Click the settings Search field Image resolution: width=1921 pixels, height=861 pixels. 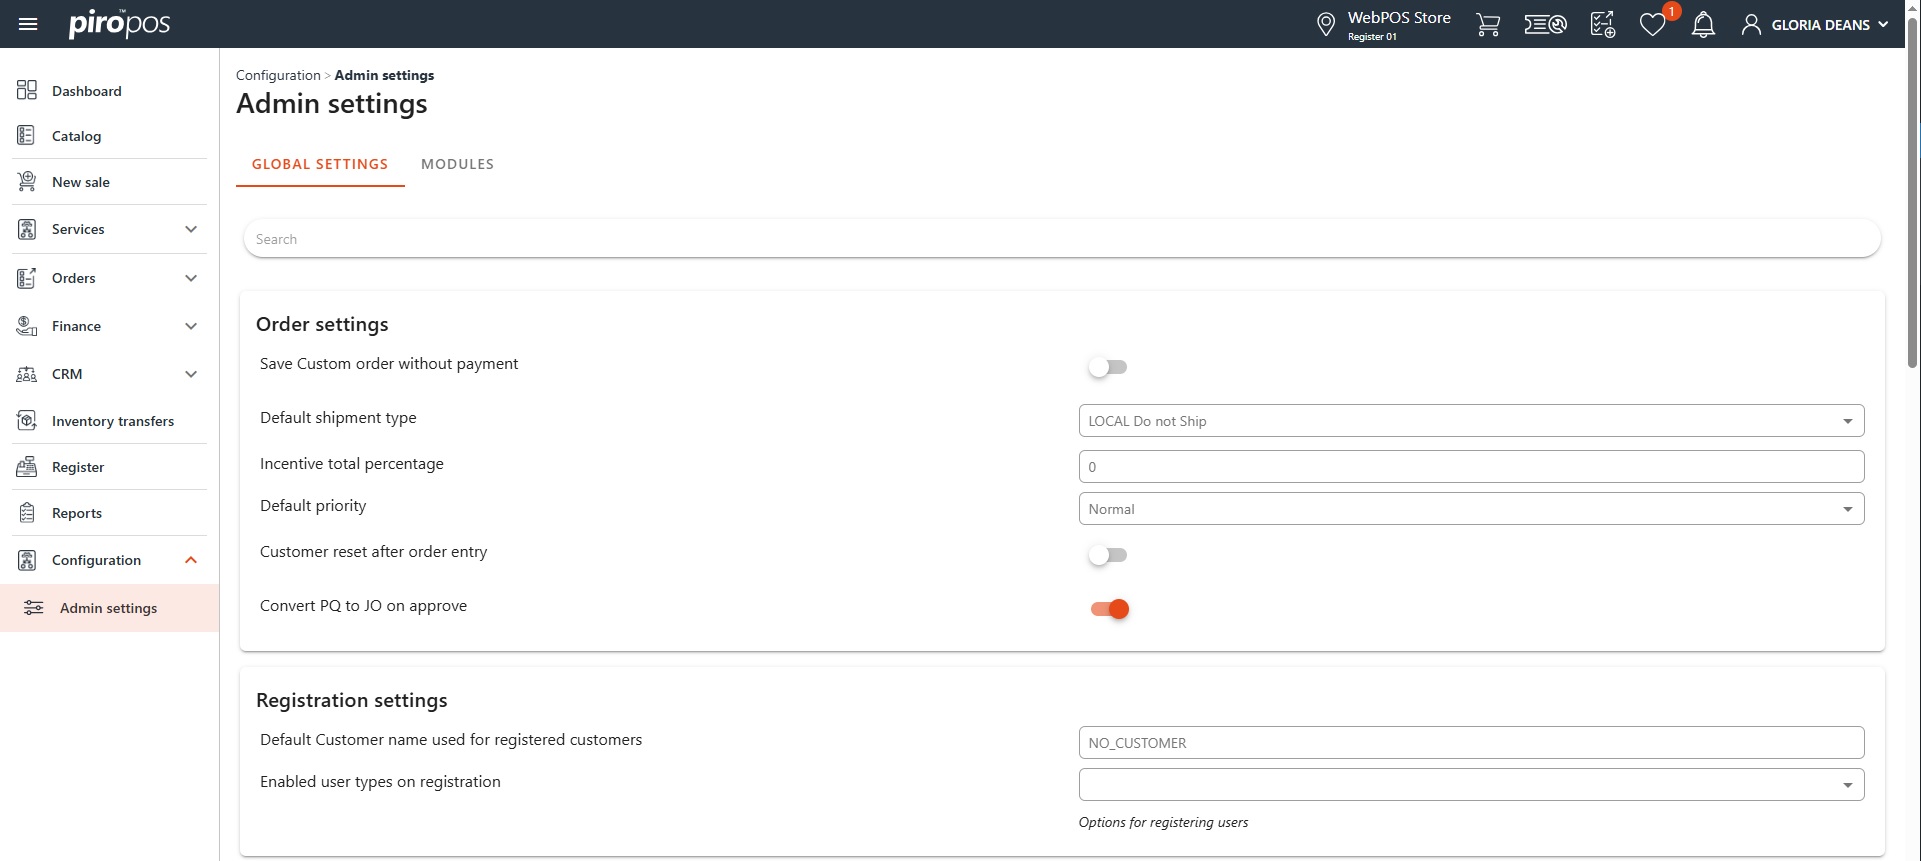[1060, 239]
